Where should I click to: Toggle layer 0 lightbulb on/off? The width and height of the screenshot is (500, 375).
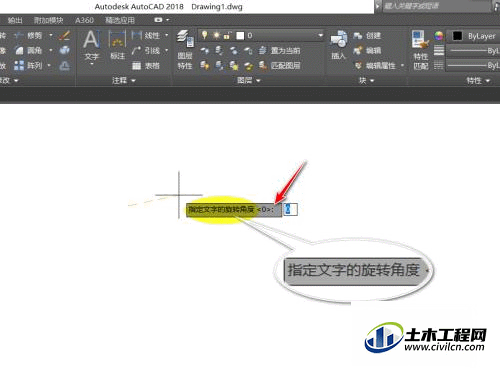point(204,35)
